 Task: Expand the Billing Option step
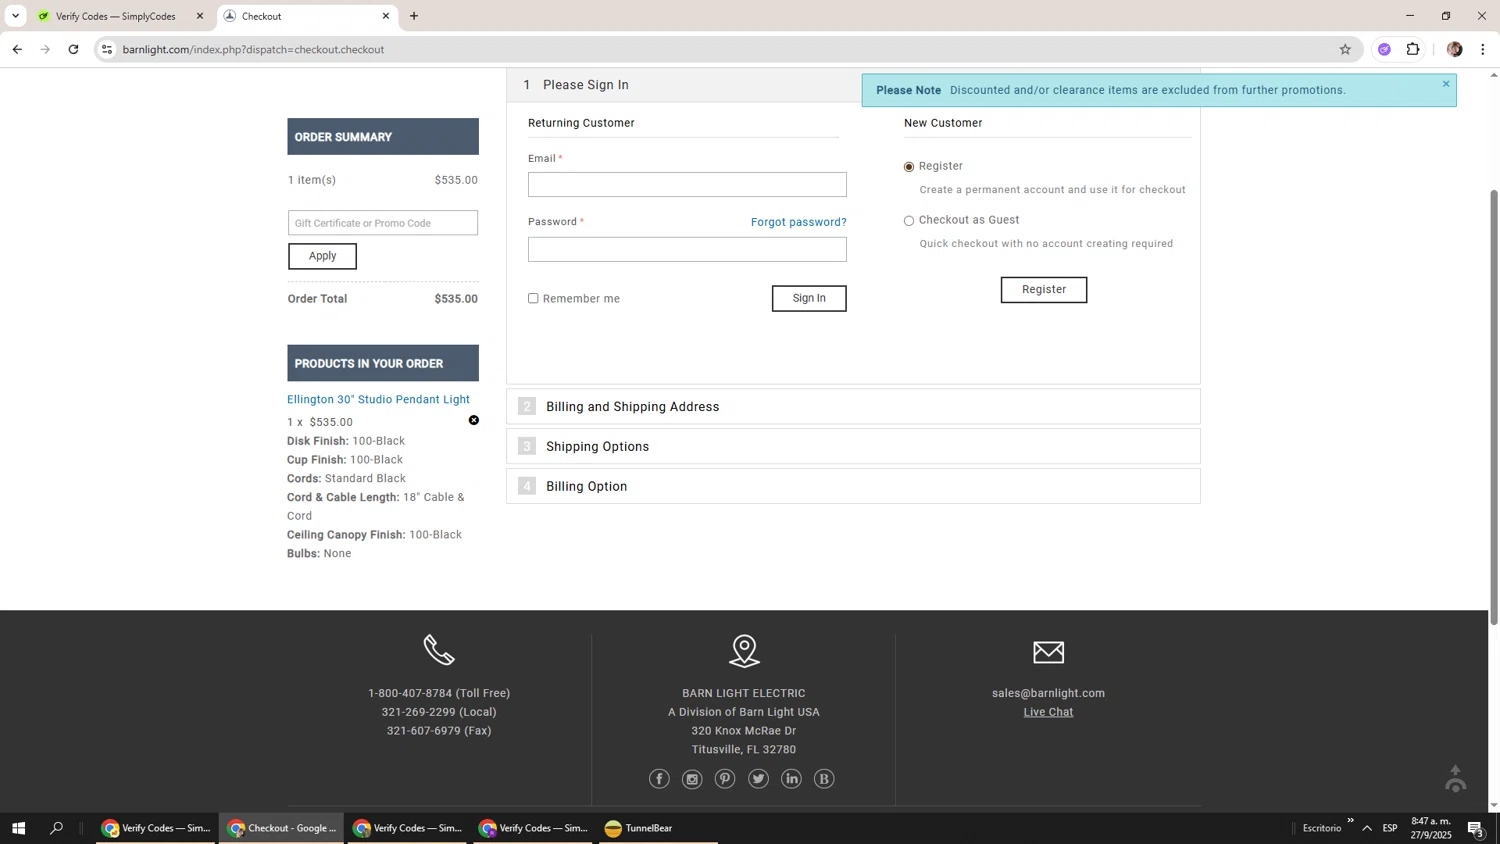click(x=853, y=486)
